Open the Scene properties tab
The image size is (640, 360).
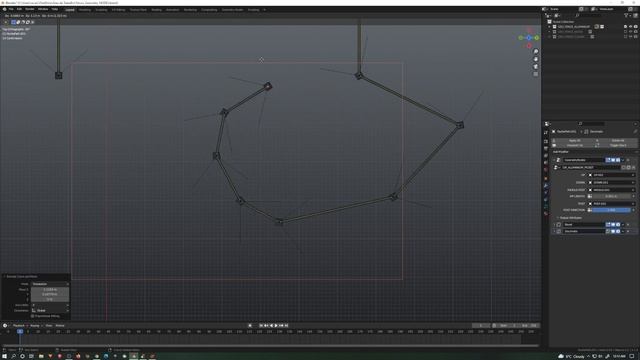[x=546, y=163]
